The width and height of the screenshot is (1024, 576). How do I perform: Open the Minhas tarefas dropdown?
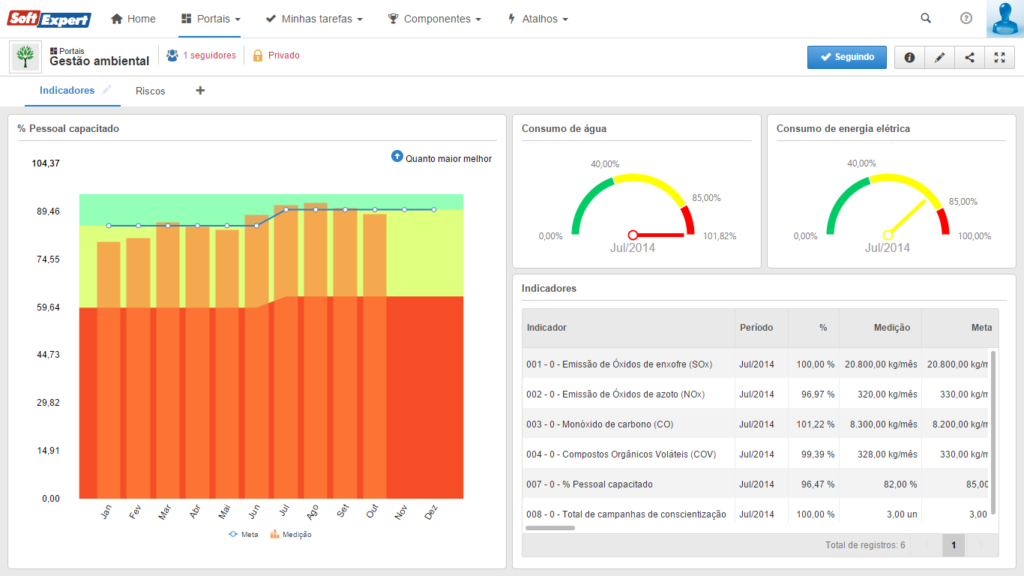pyautogui.click(x=314, y=19)
